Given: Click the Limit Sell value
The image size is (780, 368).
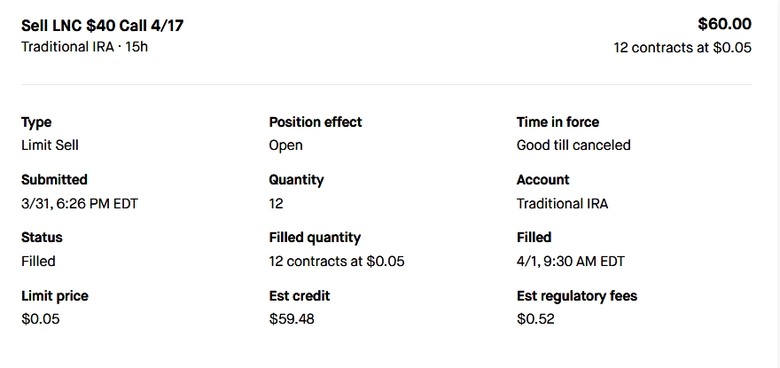Looking at the screenshot, I should [x=50, y=145].
